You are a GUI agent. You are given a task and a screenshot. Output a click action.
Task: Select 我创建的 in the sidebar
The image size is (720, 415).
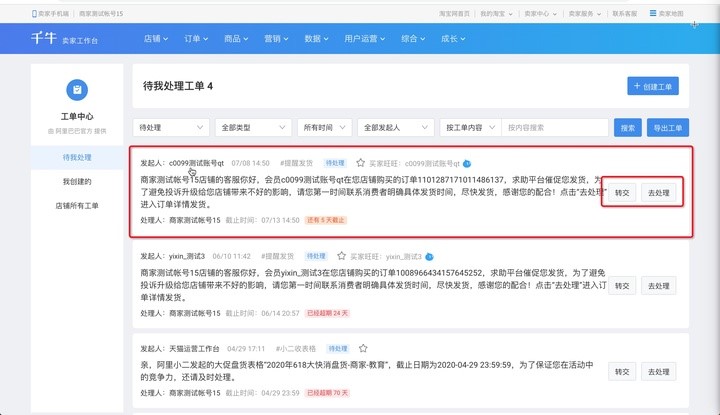[77, 181]
